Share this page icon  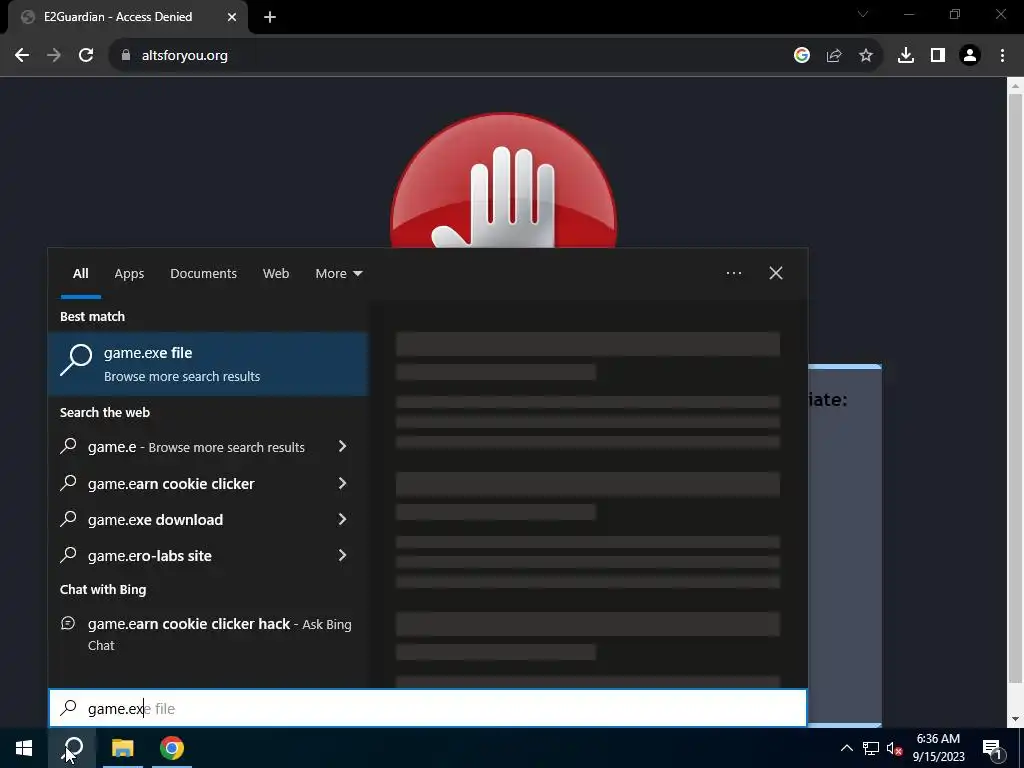[x=834, y=56]
